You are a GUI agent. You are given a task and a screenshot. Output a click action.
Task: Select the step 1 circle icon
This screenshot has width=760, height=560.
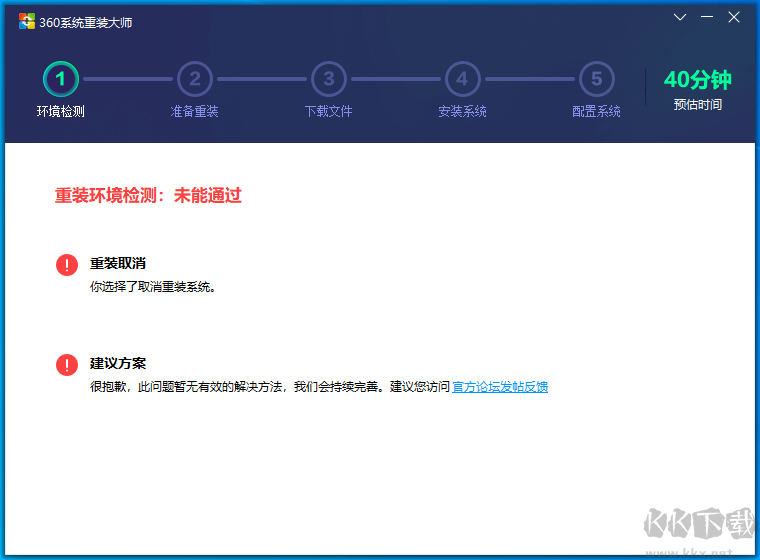[61, 78]
